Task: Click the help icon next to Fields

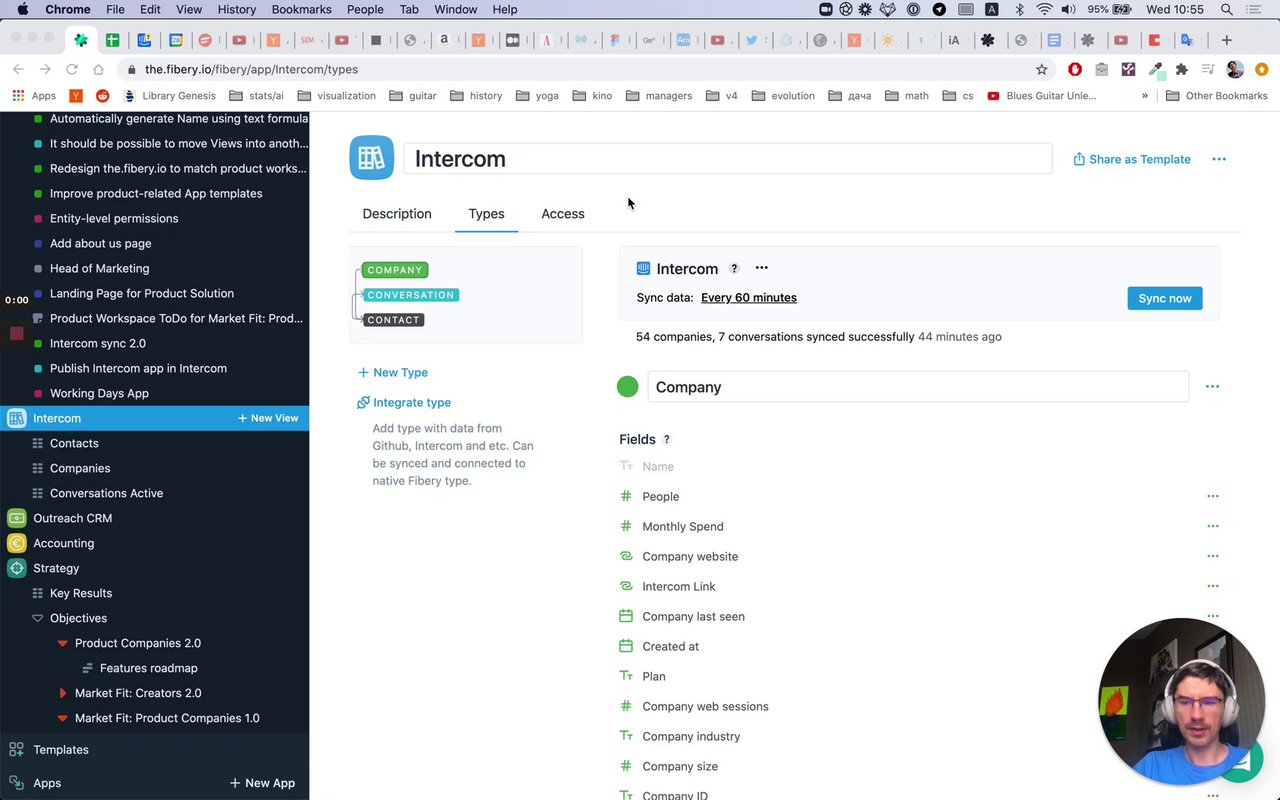Action: (x=667, y=439)
